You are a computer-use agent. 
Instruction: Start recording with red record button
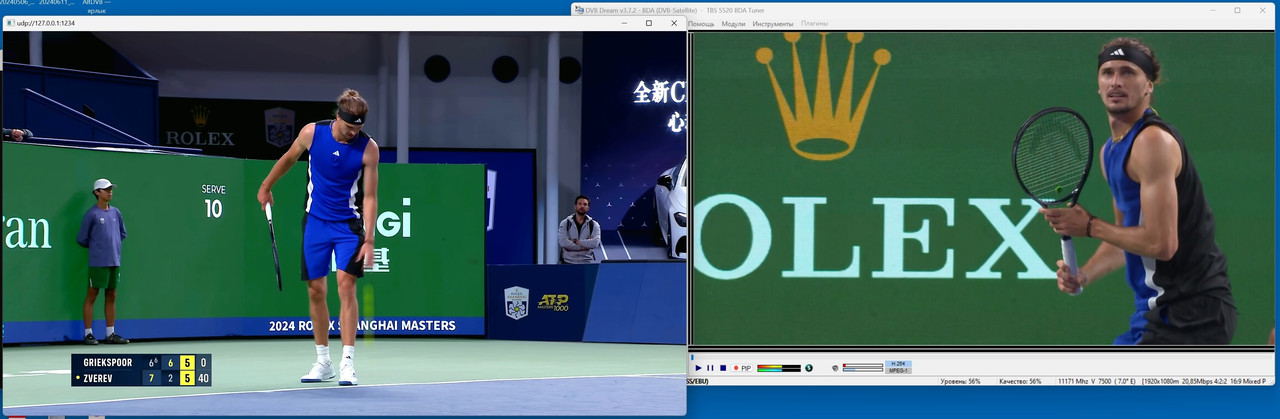click(x=736, y=368)
